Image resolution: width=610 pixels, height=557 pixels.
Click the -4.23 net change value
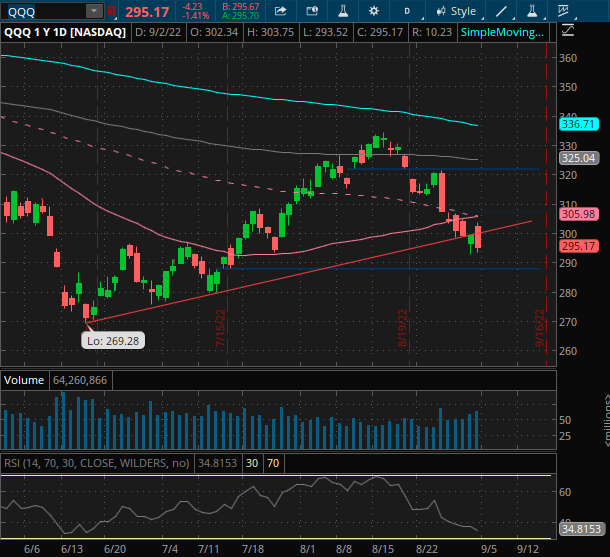coord(192,7)
